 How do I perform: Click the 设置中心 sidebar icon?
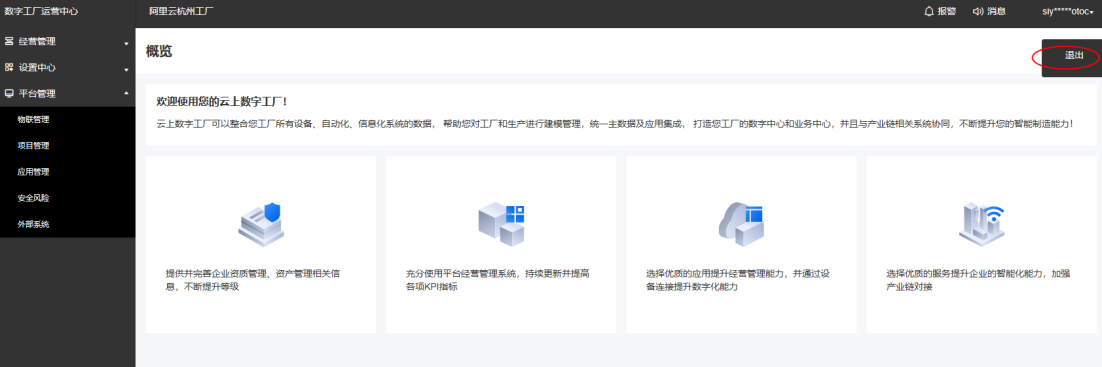coord(9,67)
